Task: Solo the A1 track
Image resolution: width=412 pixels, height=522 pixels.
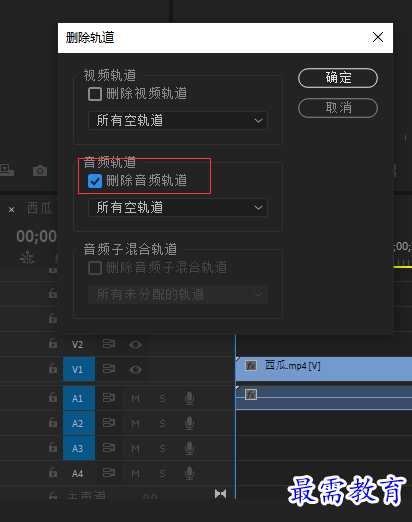Action: pos(162,398)
